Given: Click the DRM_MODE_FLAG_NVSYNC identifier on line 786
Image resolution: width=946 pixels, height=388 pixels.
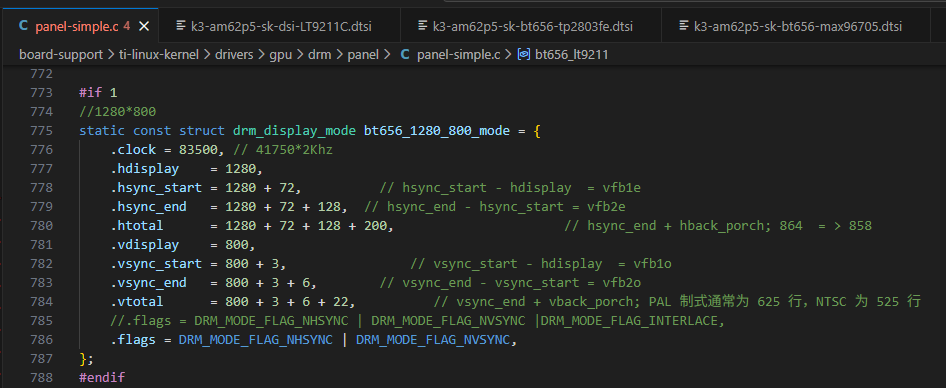Looking at the screenshot, I should (x=433, y=340).
